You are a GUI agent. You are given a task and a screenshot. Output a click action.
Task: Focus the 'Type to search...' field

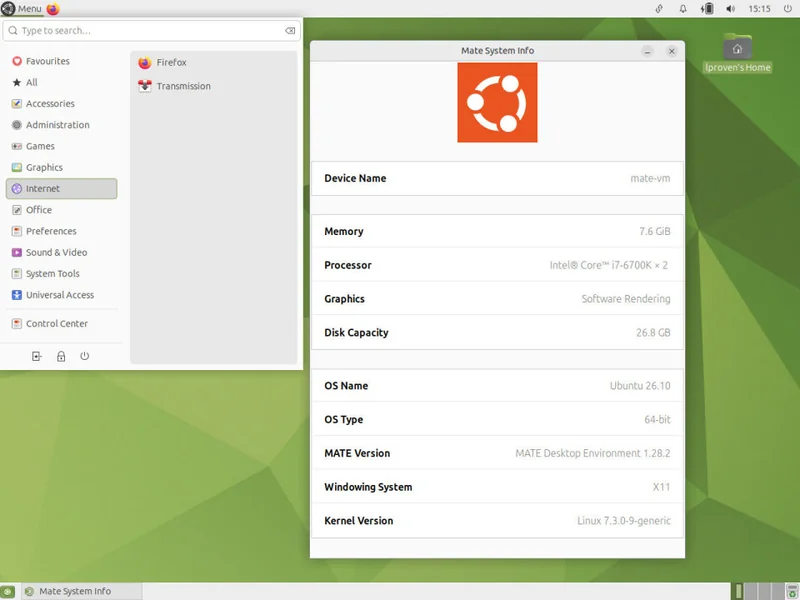click(x=152, y=31)
